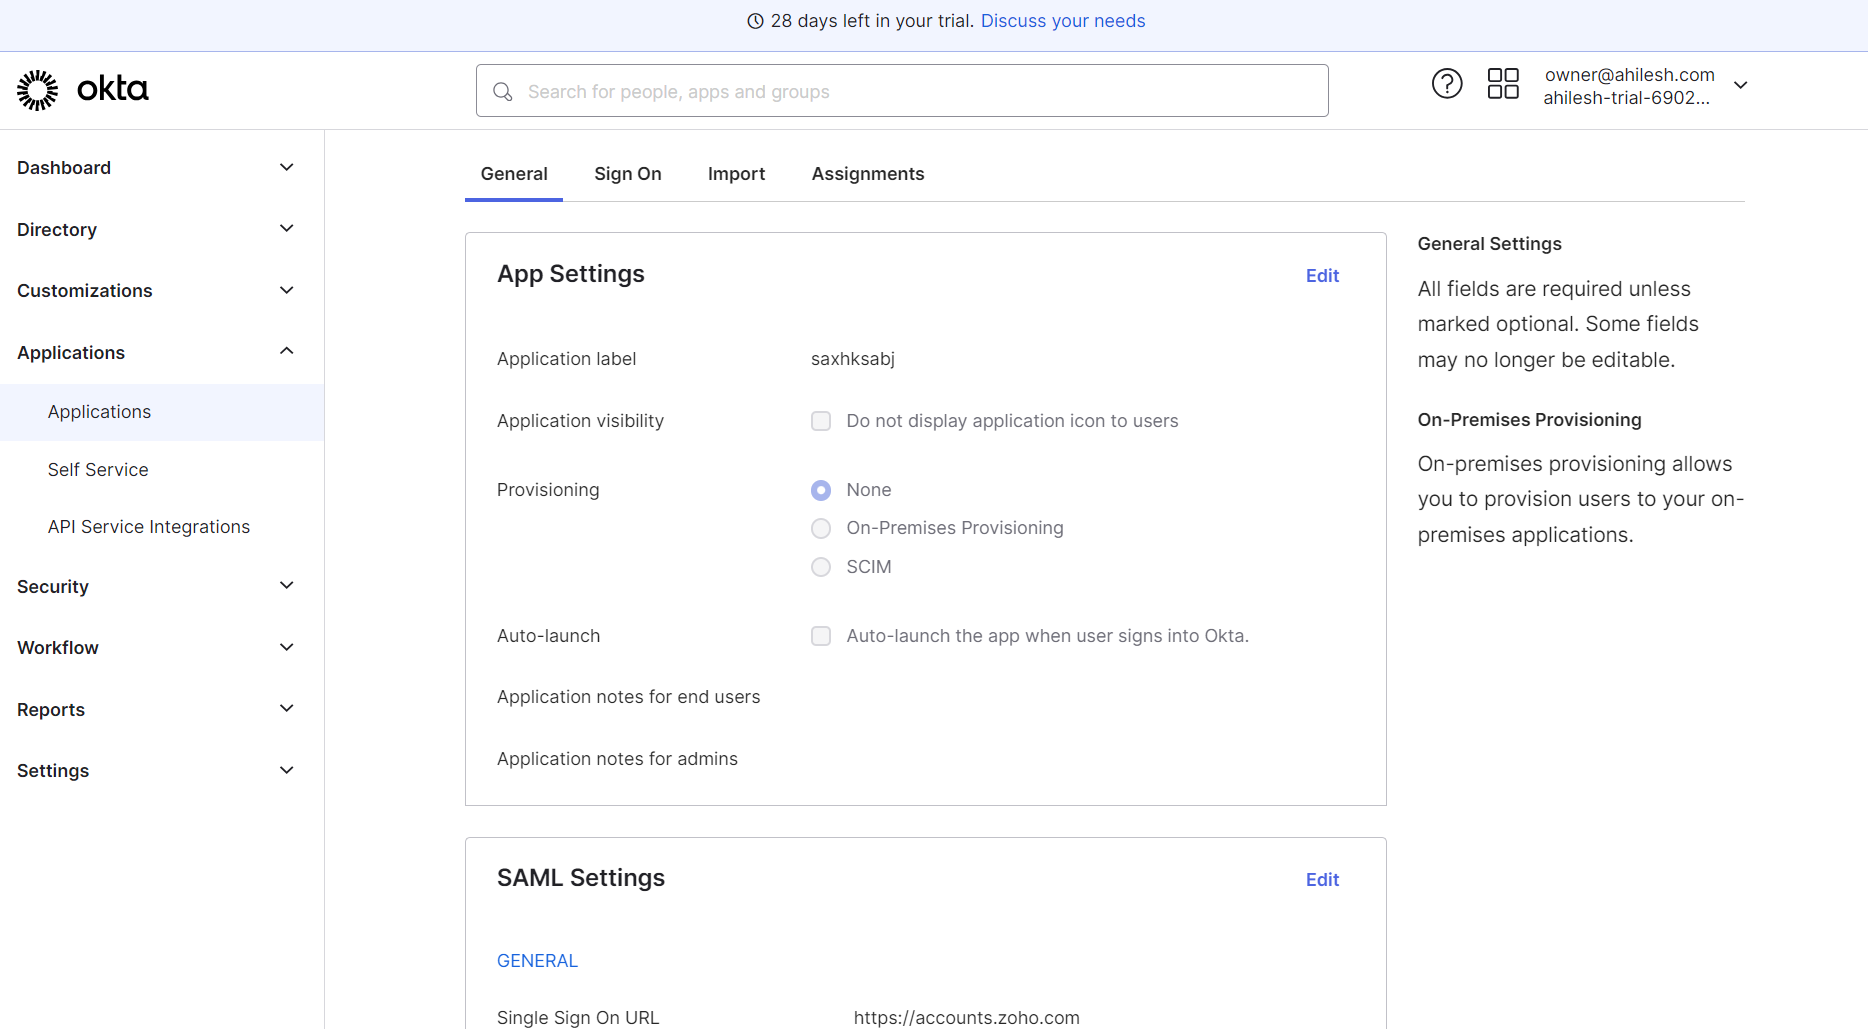This screenshot has height=1029, width=1868.
Task: Enable Auto-launch checkbox
Action: [x=821, y=636]
